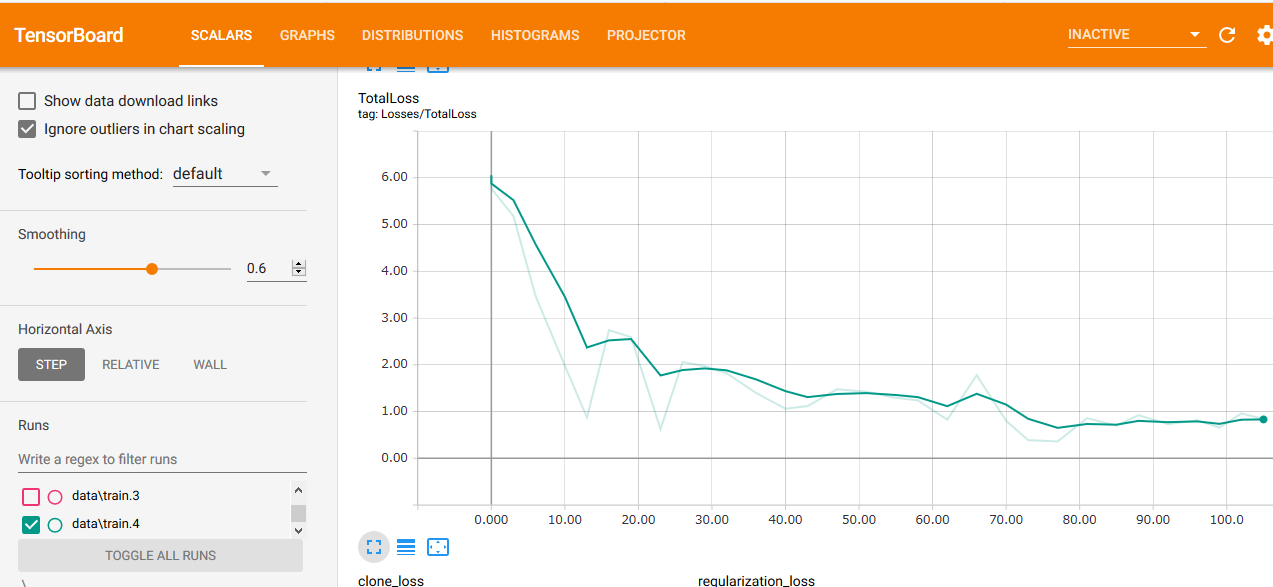
Task: Open TensorBoard settings gear
Action: click(x=1264, y=35)
